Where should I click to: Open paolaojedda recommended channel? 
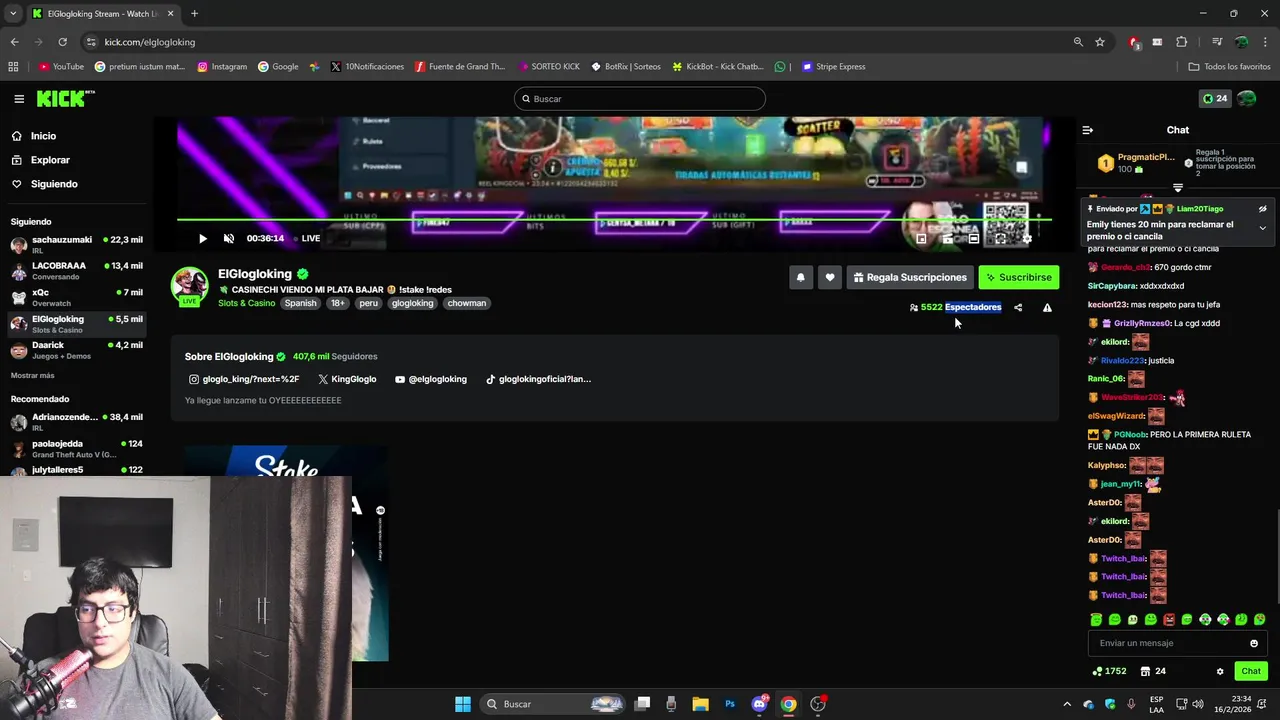77,448
